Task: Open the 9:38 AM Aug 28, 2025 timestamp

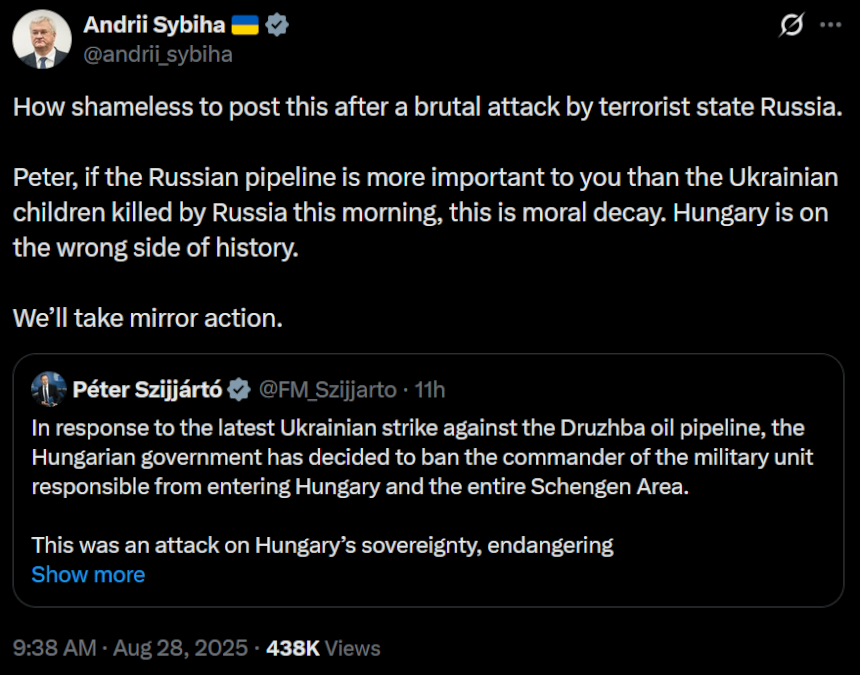Action: [x=131, y=648]
